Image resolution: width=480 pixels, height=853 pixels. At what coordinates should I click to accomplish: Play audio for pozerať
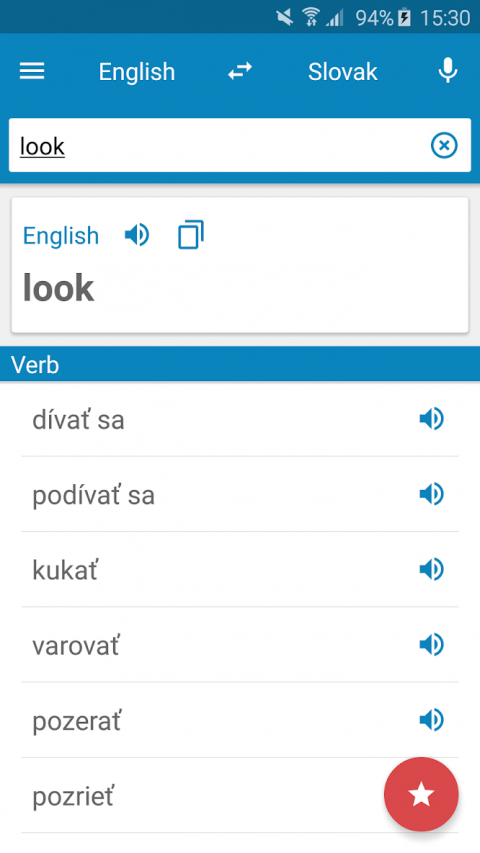click(x=432, y=720)
